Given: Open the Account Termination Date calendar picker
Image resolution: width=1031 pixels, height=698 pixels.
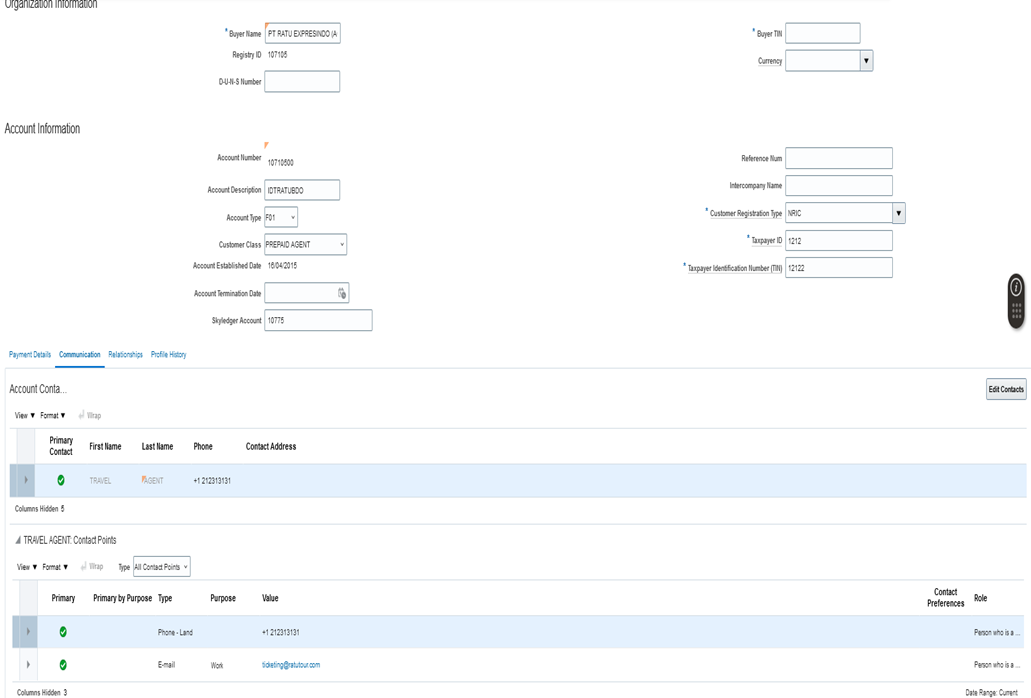Looking at the screenshot, I should [x=342, y=293].
